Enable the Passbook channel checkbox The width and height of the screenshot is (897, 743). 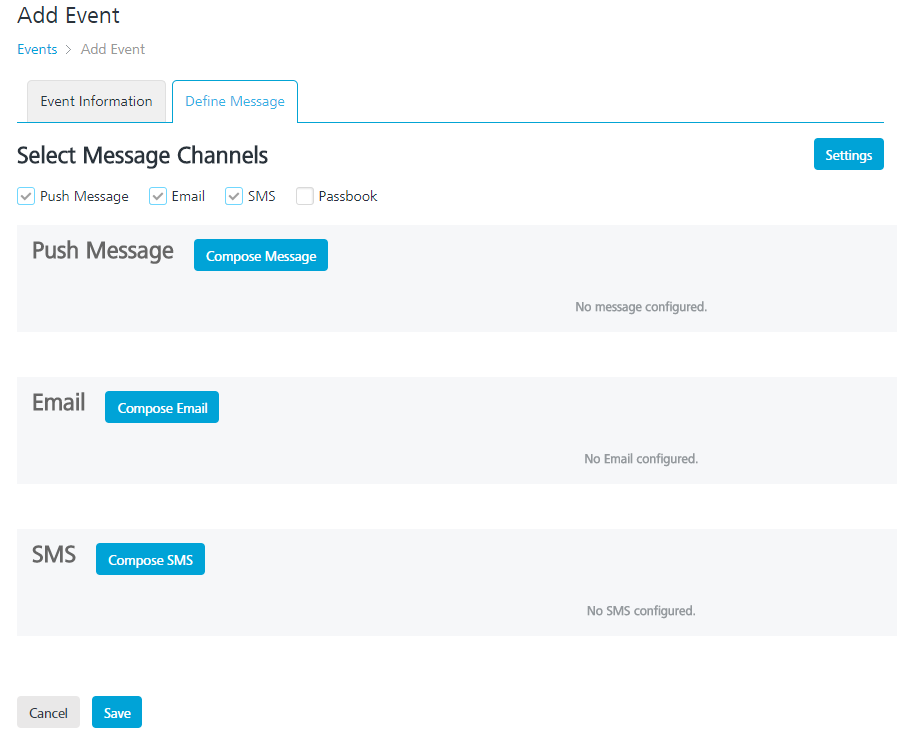coord(305,196)
